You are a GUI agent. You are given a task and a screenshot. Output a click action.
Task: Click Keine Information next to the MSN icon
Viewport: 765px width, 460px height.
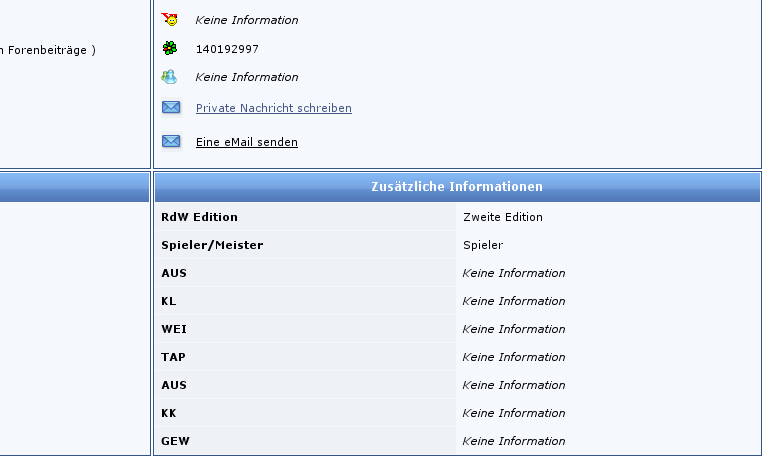pyautogui.click(x=246, y=77)
